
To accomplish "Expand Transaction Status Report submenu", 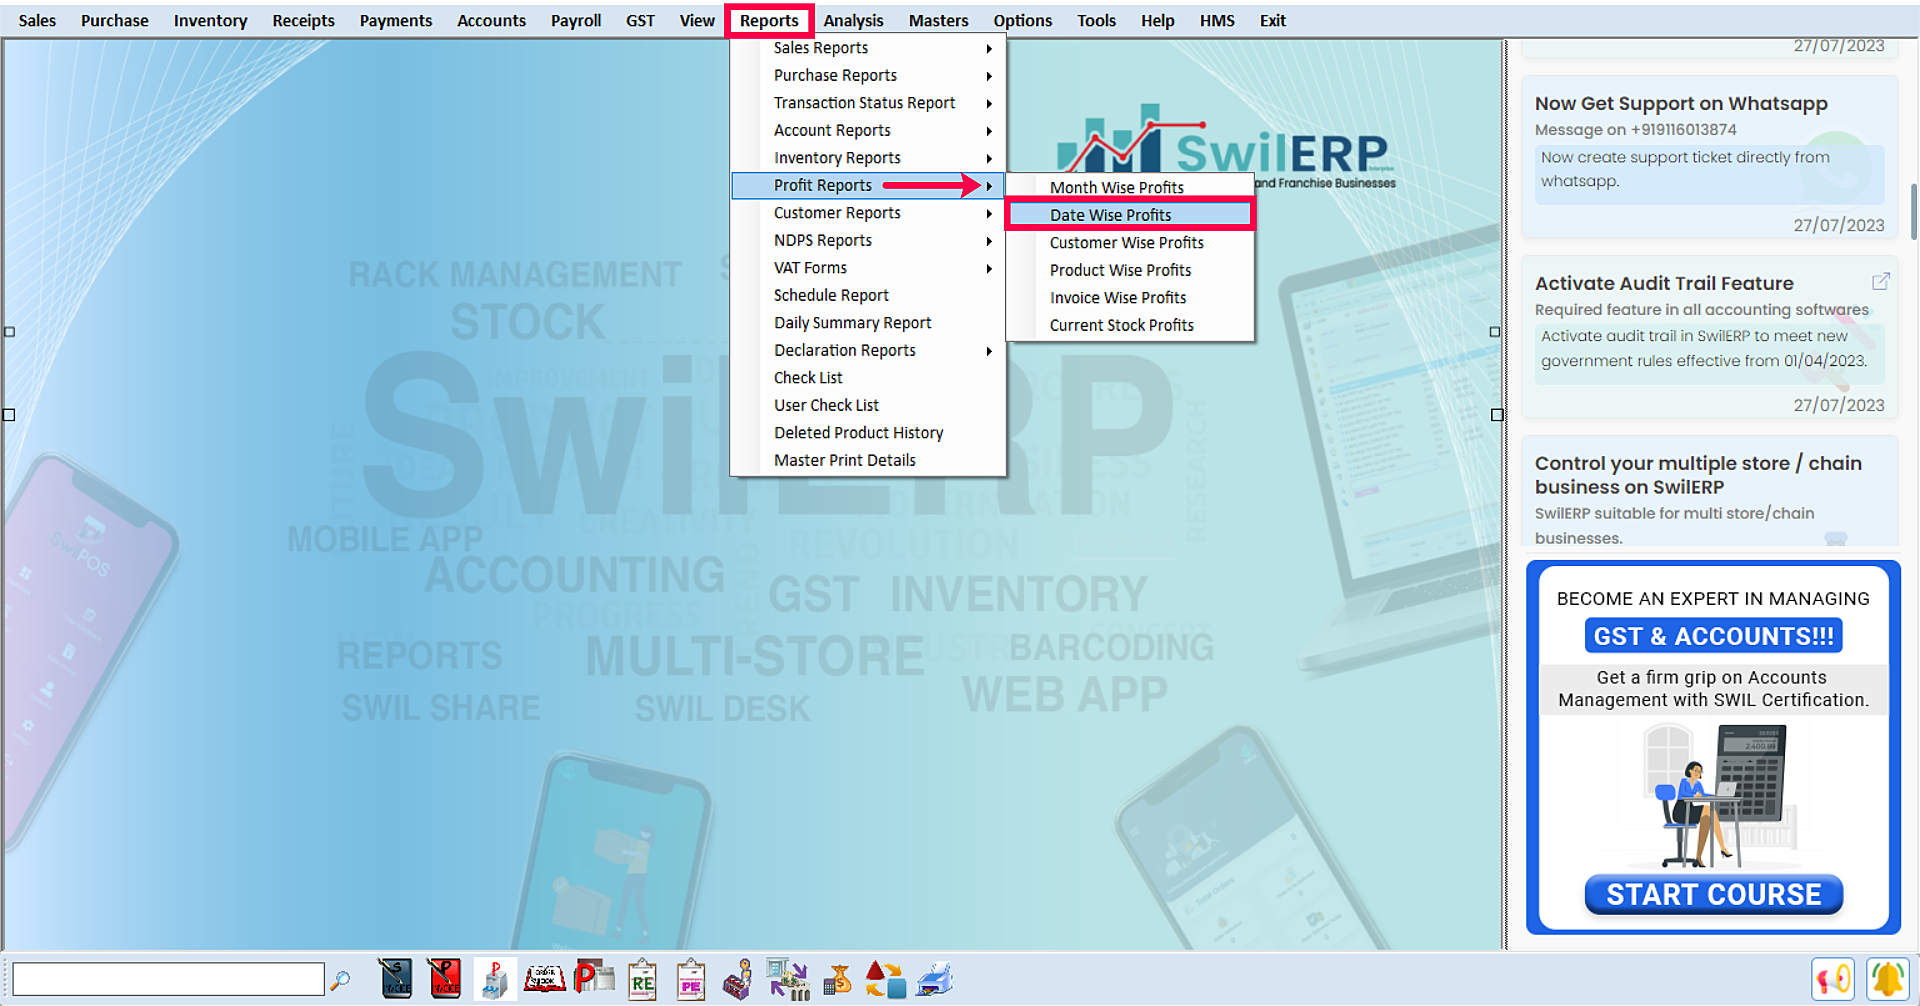I will (x=868, y=103).
